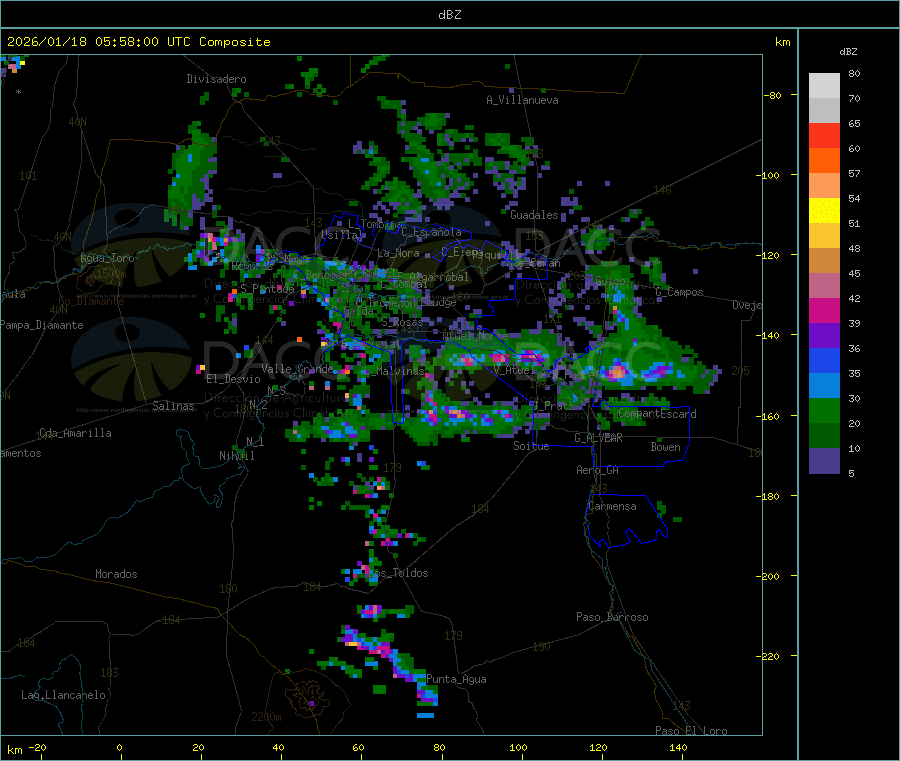Image resolution: width=900 pixels, height=761 pixels.
Task: Click the 60 km bottom axis tick
Action: click(x=358, y=748)
